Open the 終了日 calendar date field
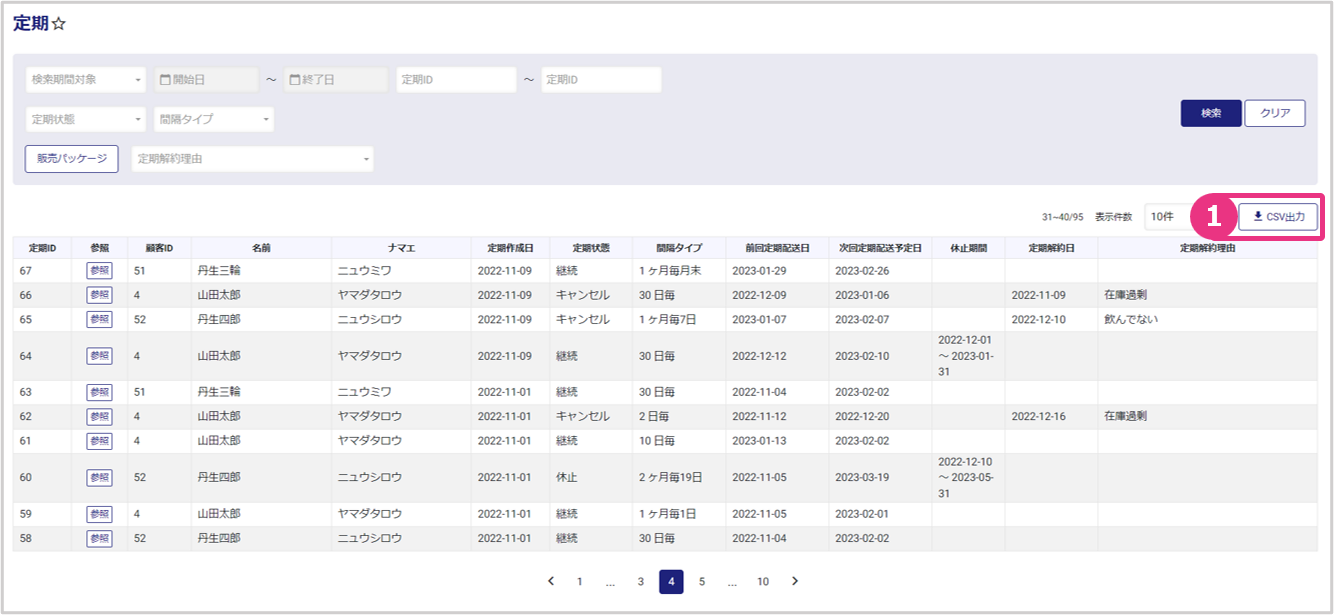Screen dimensions: 1334x615 pos(336,80)
